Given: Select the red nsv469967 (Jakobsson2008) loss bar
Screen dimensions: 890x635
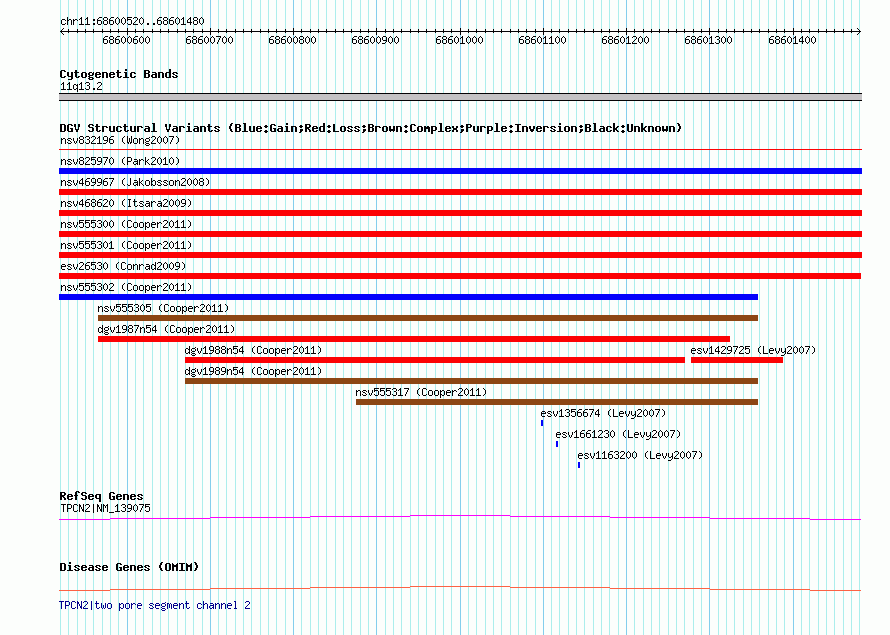Looking at the screenshot, I should pos(460,192).
